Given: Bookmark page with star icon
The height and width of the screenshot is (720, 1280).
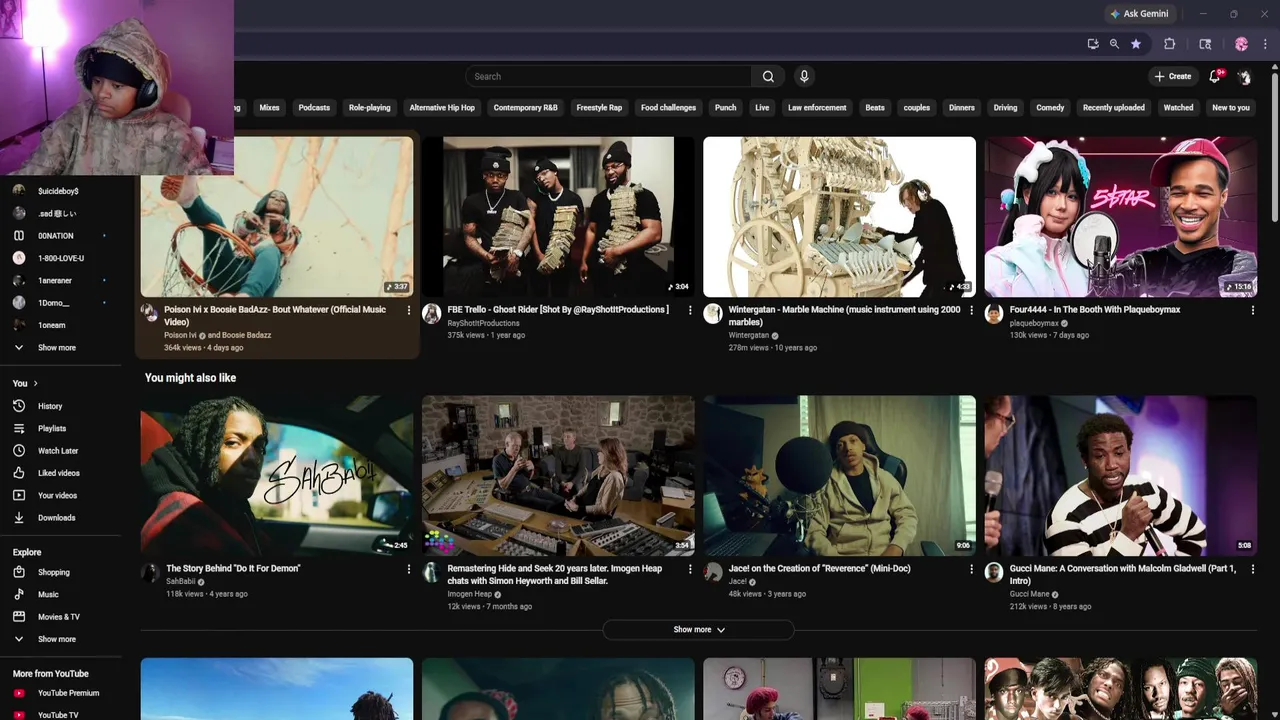Looking at the screenshot, I should (x=1136, y=44).
